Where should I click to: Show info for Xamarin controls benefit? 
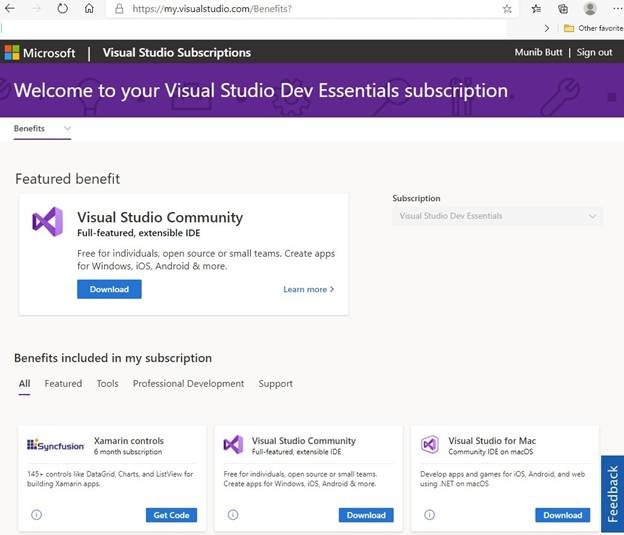coord(36,515)
